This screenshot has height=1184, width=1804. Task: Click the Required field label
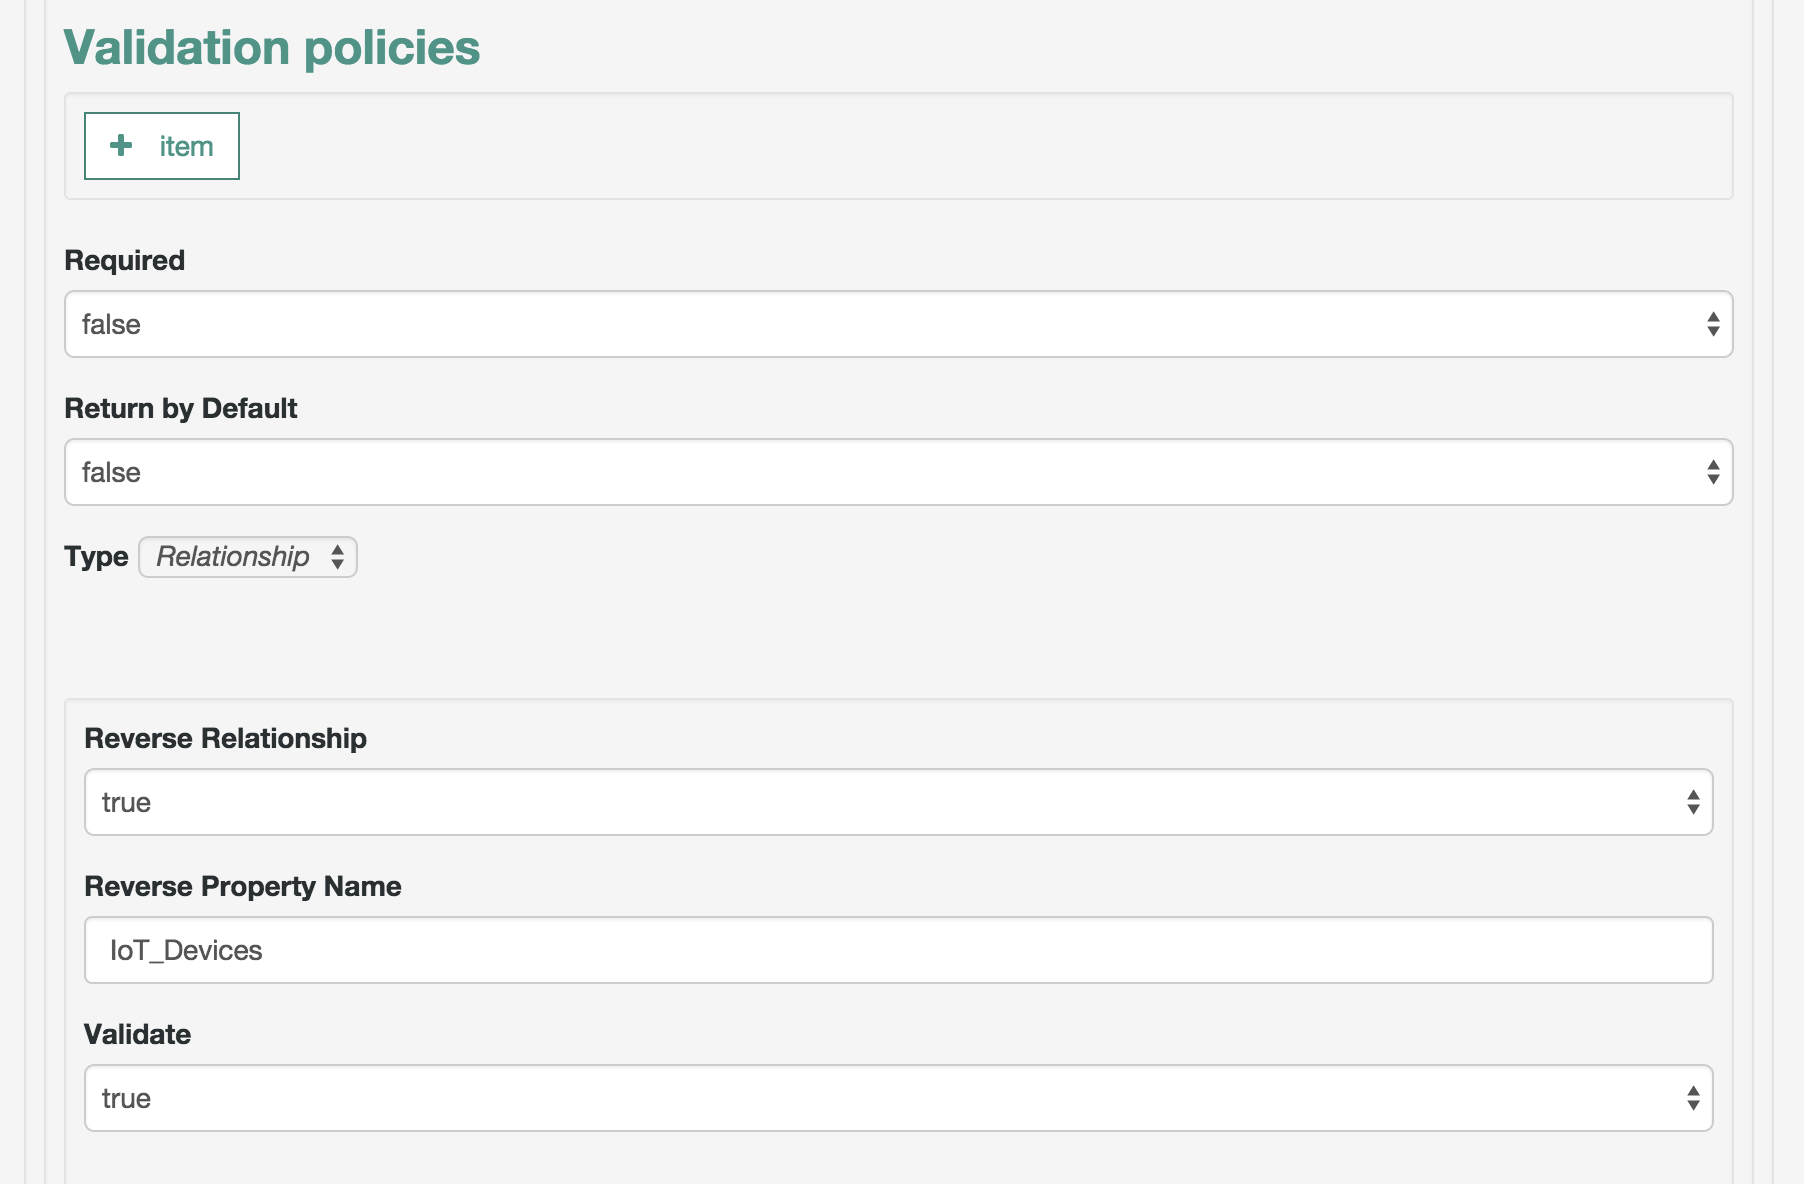(125, 260)
